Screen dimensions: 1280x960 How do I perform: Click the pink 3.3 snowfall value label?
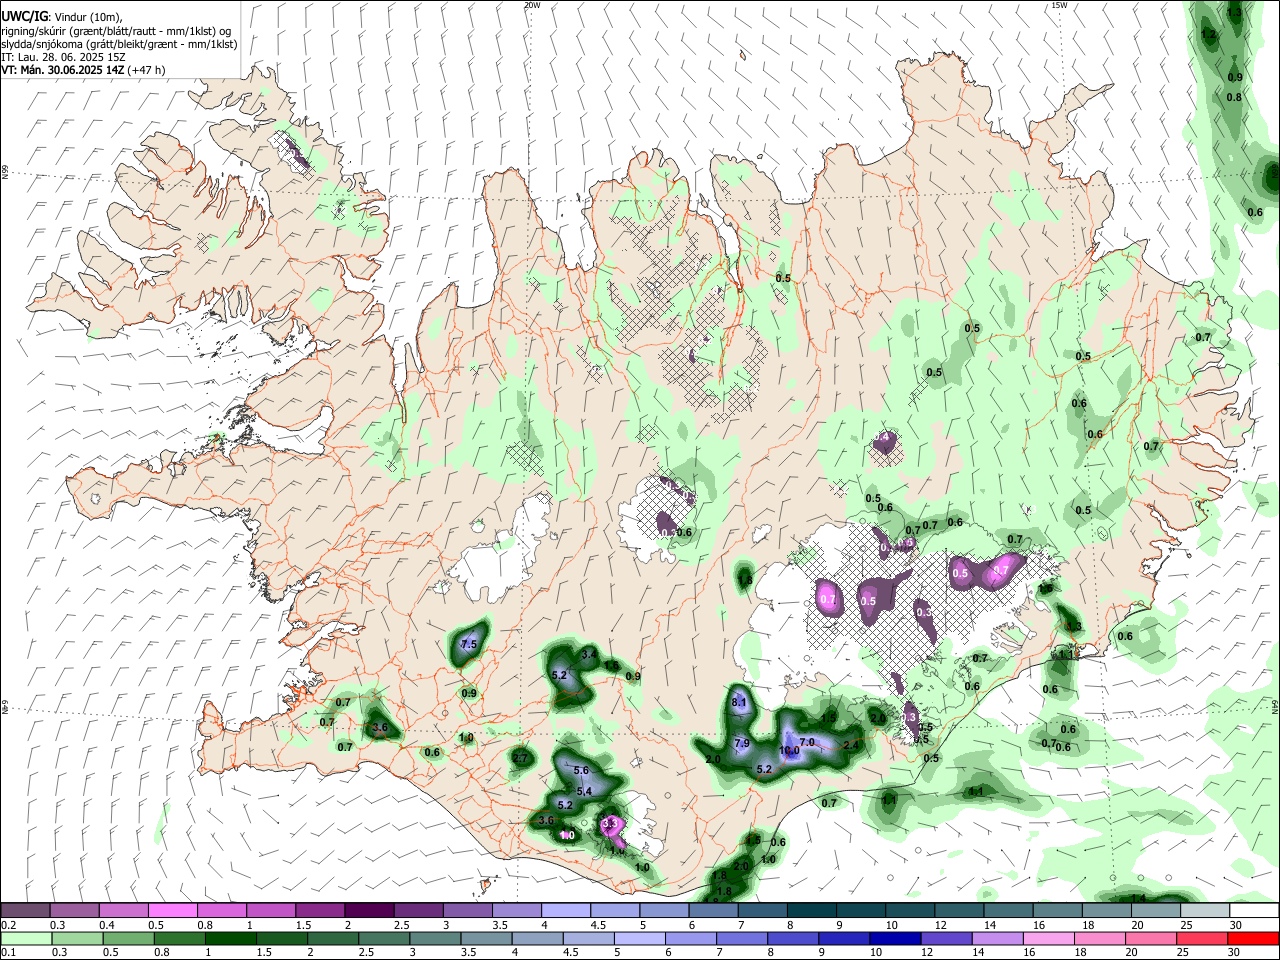pyautogui.click(x=608, y=825)
